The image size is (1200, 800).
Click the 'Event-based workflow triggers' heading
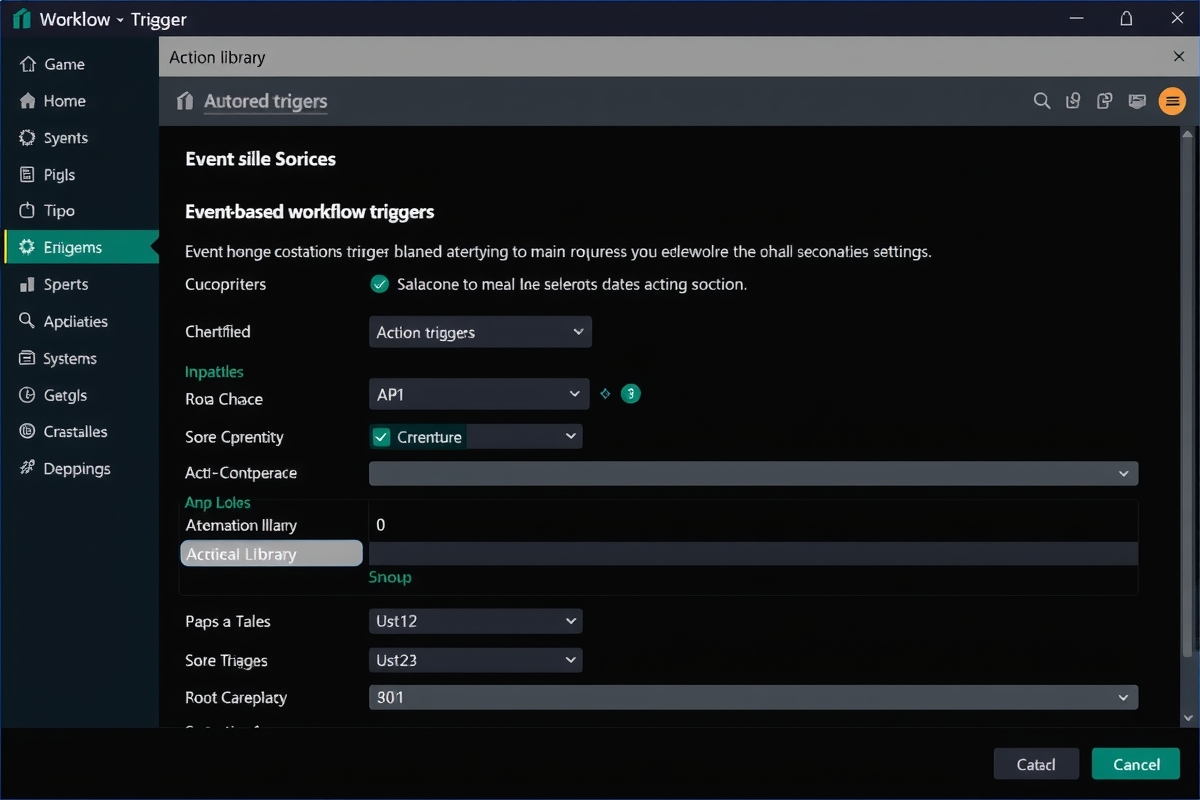310,212
